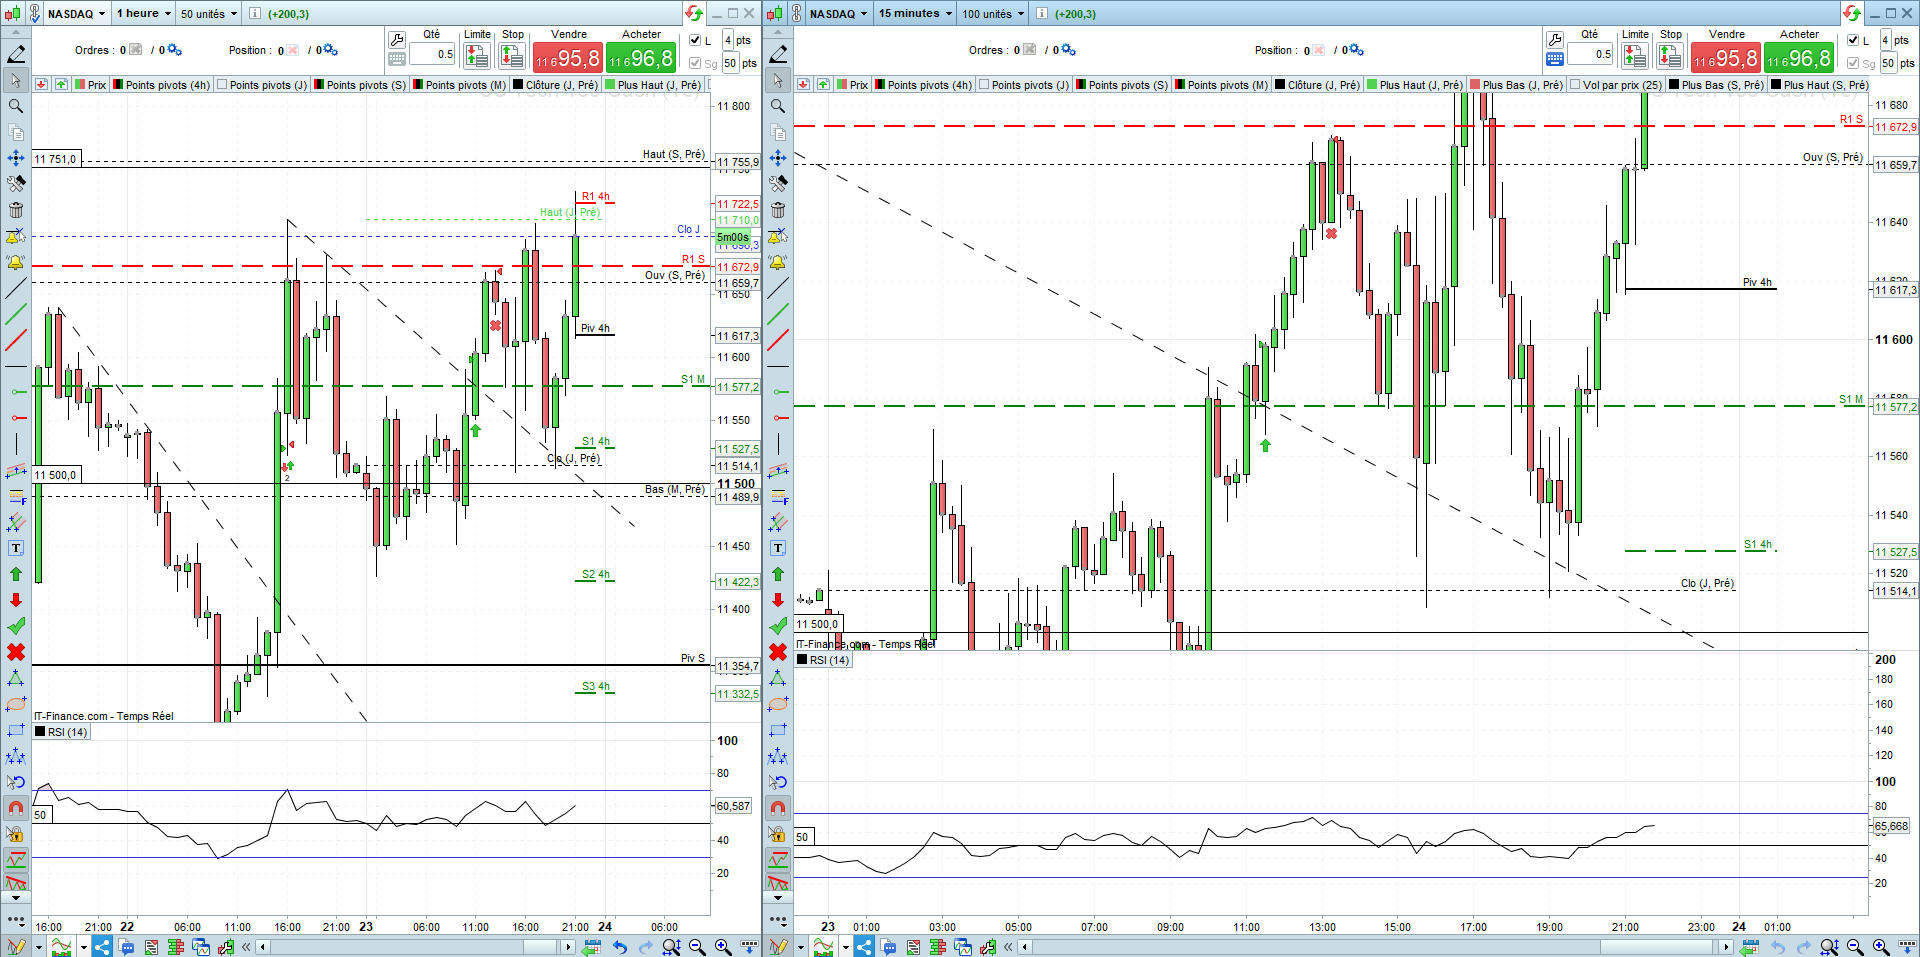Click the undo arrow in bottom right toolbar
1920x957 pixels.
(1778, 946)
